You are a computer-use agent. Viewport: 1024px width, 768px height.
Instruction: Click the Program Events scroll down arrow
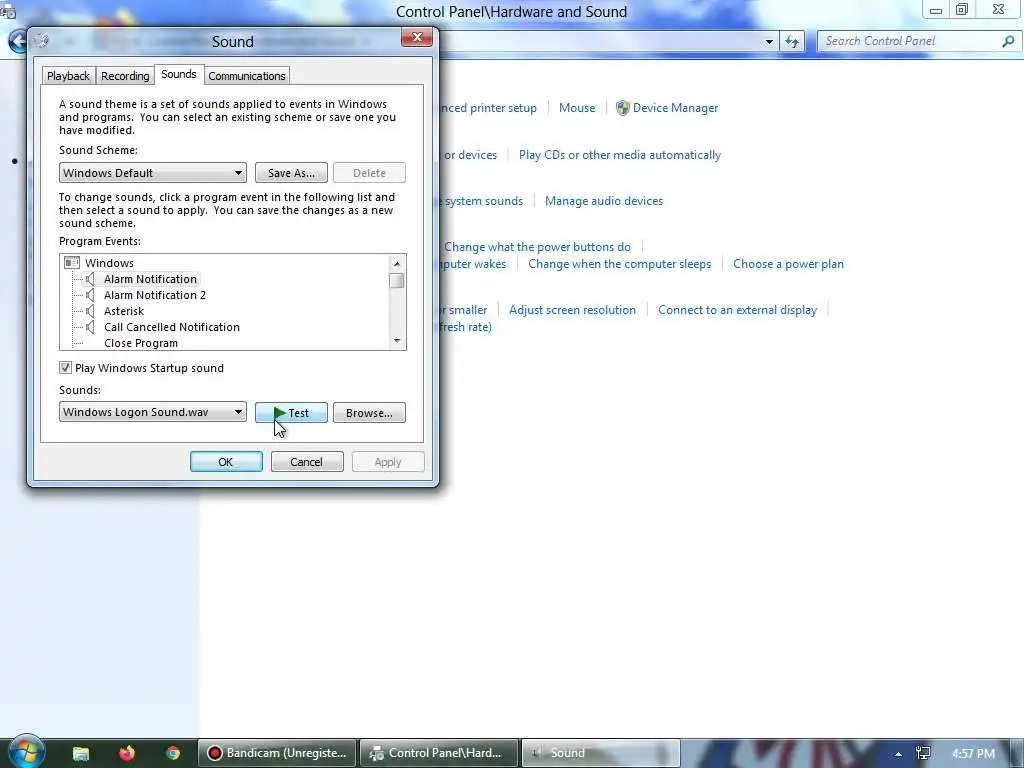396,341
